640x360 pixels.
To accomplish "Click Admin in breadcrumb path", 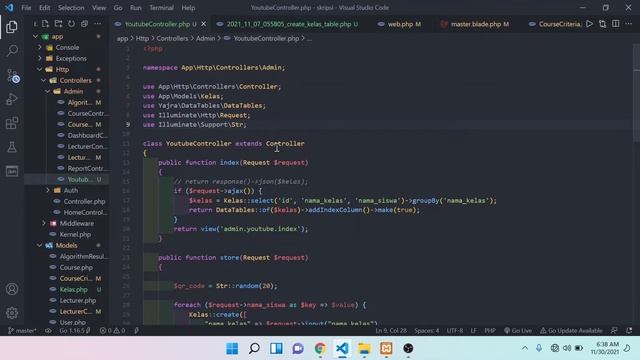I will [205, 38].
